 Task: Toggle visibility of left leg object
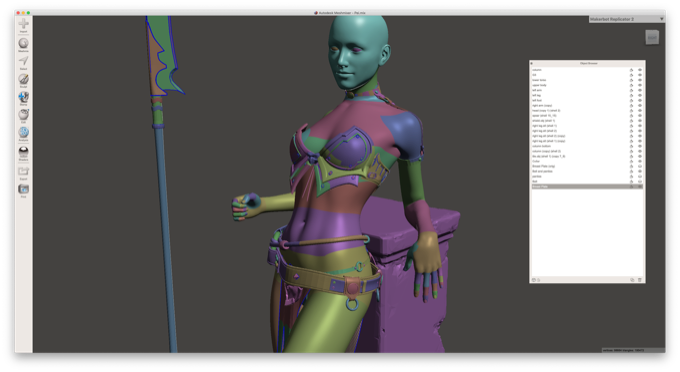click(x=640, y=95)
